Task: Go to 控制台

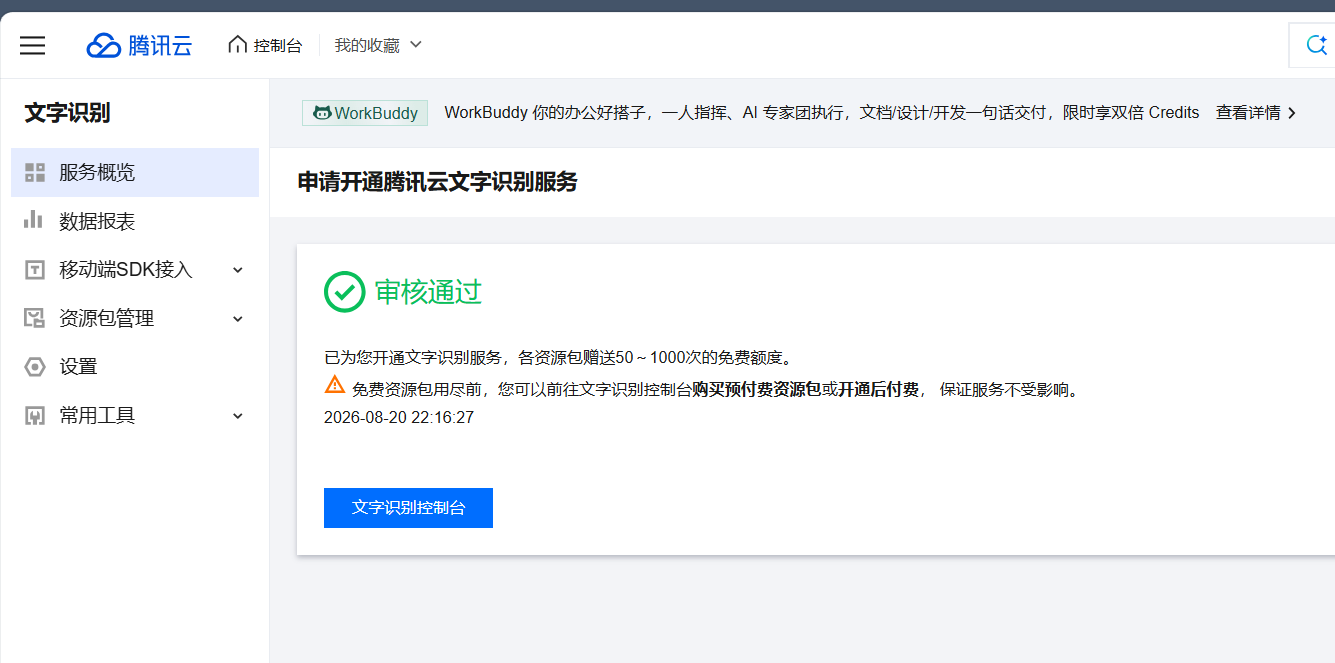Action: (265, 45)
